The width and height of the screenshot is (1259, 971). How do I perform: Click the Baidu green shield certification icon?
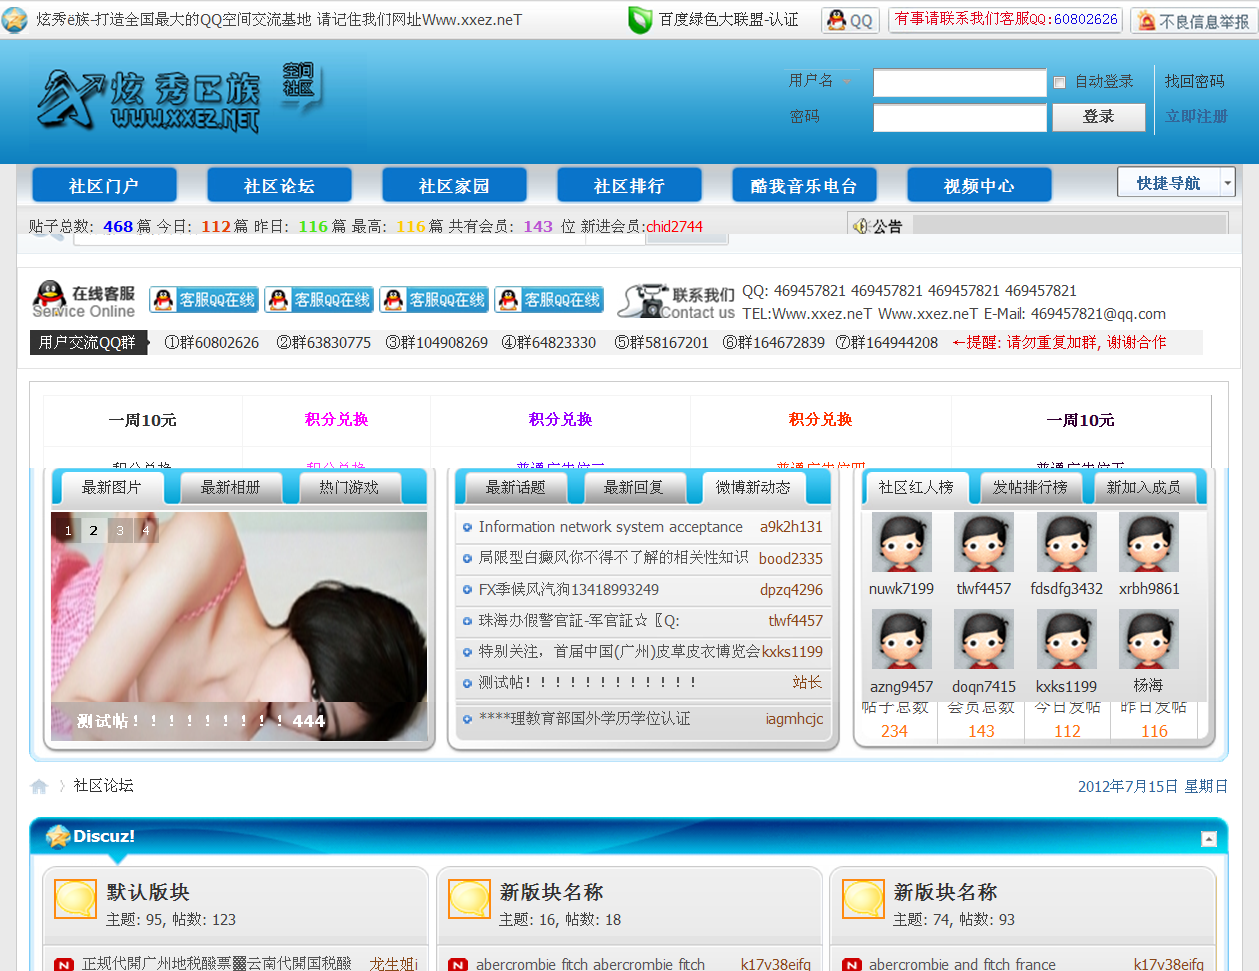(x=640, y=20)
